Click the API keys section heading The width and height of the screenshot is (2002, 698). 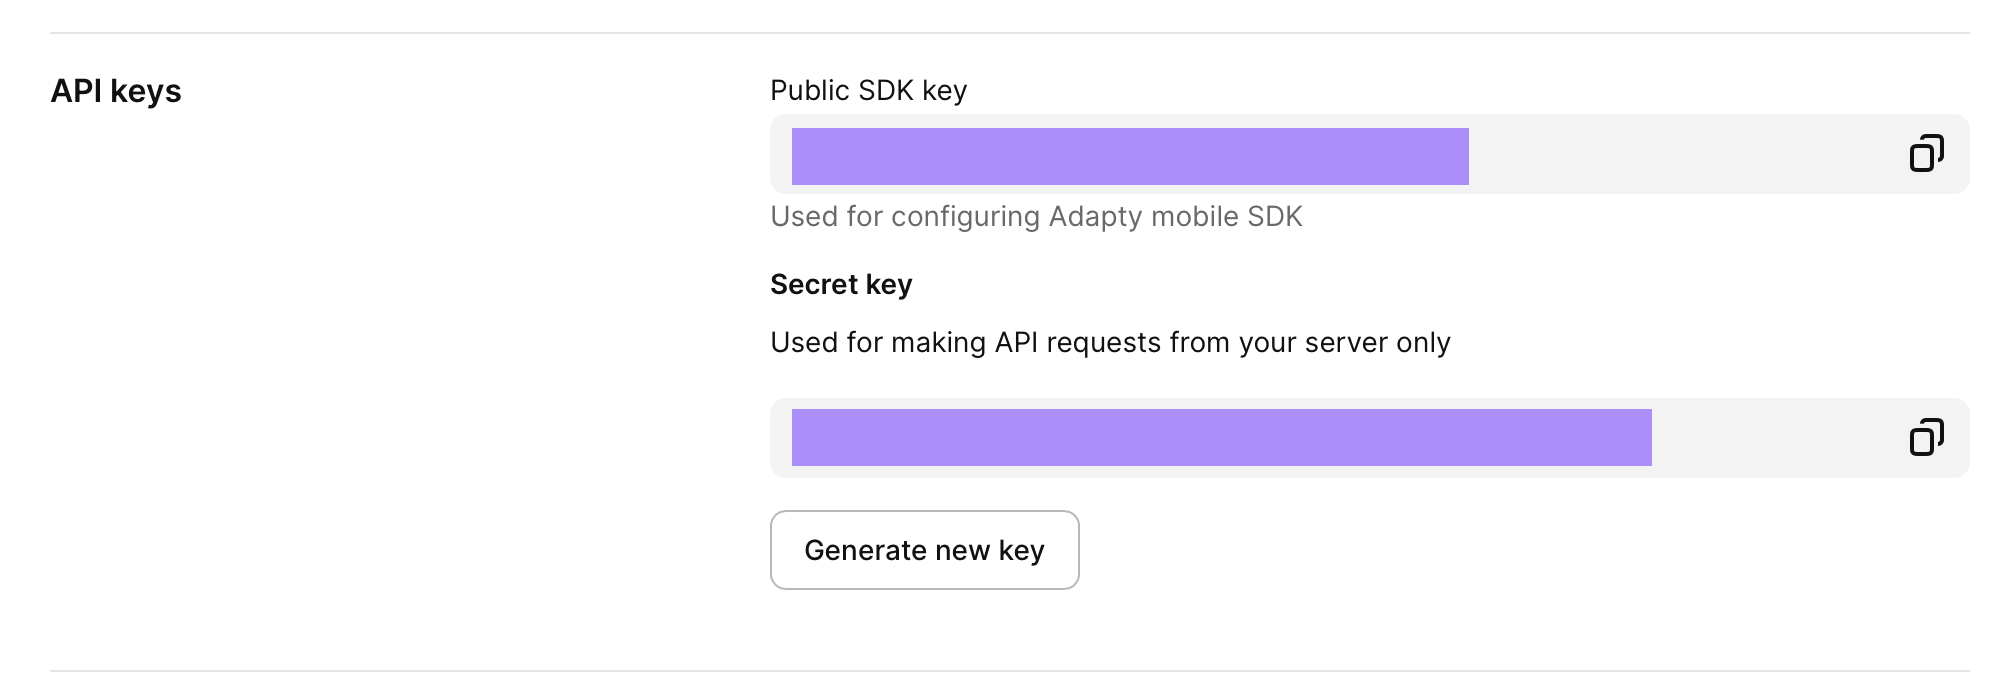pos(116,91)
